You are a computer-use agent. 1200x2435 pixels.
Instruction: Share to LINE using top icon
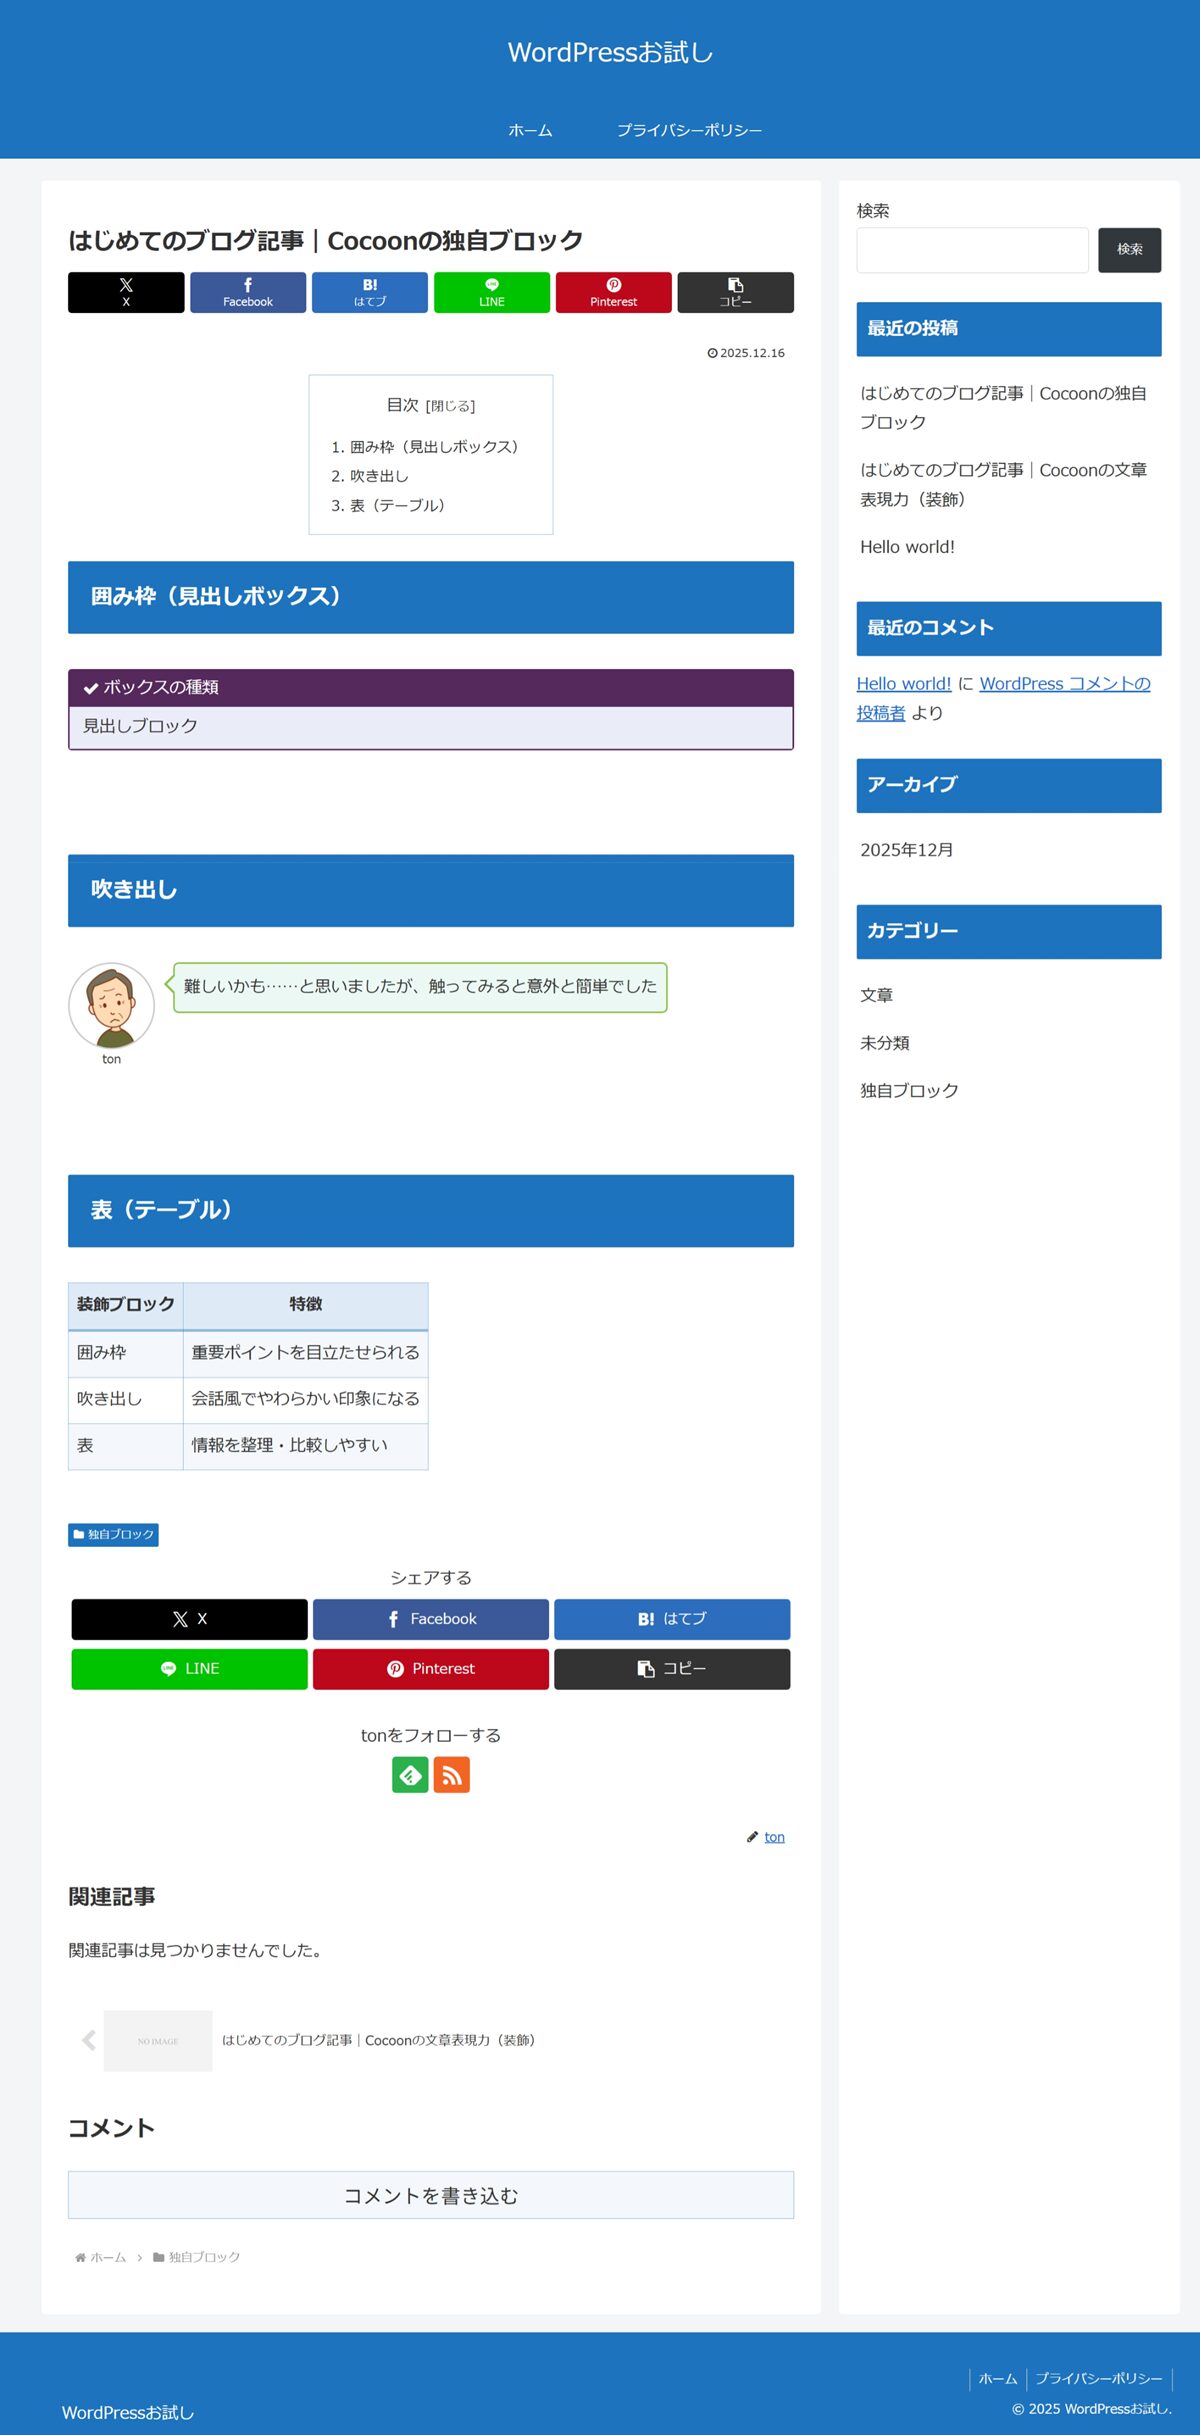(491, 292)
